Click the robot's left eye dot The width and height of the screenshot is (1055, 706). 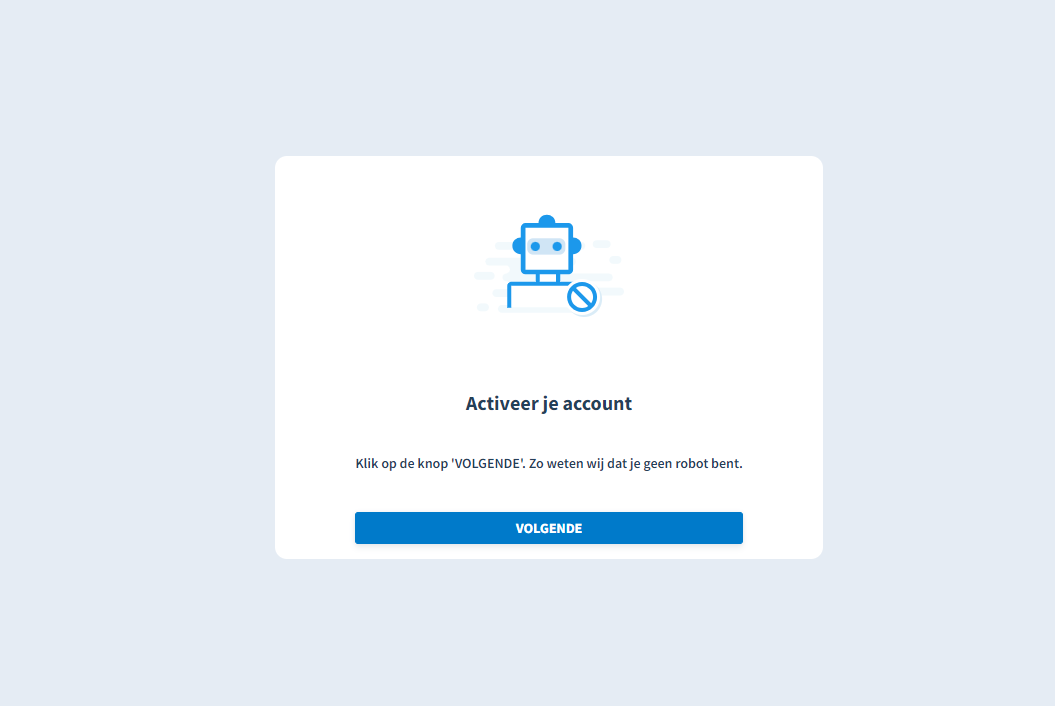click(536, 246)
